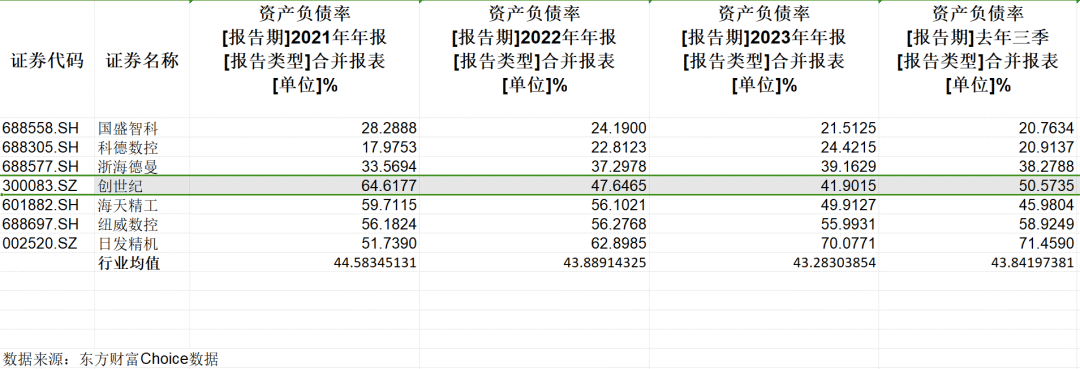This screenshot has height=369, width=1080.
Task: Select value 47.6465 for 创世纪
Action: [x=534, y=185]
